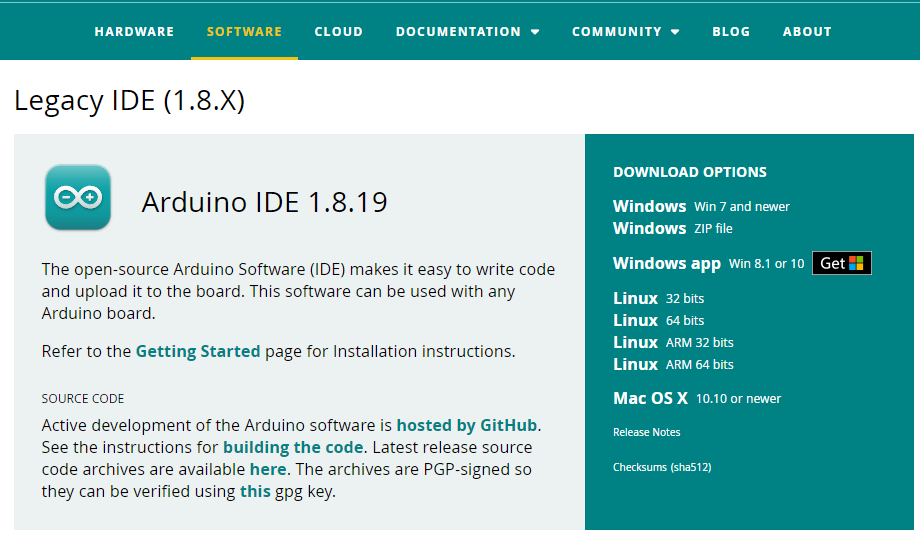Open the Documentation menu

[x=458, y=32]
